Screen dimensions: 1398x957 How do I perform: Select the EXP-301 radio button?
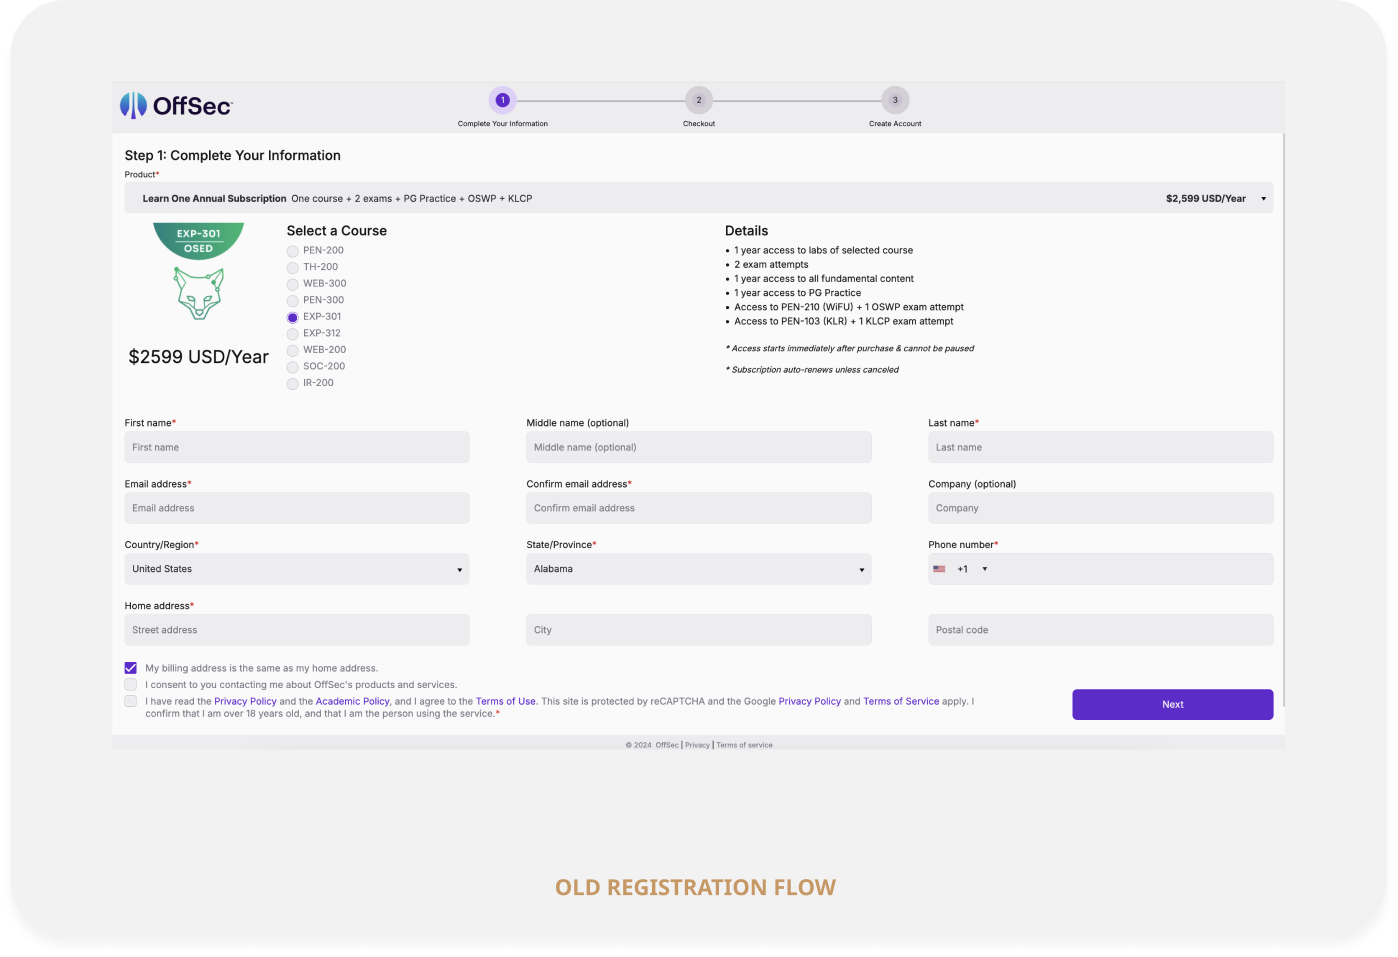[x=293, y=317]
